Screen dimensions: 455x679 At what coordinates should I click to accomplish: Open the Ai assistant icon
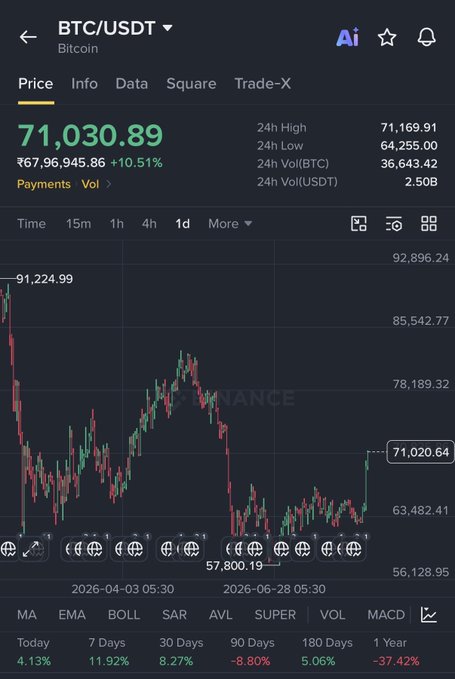pyautogui.click(x=348, y=37)
